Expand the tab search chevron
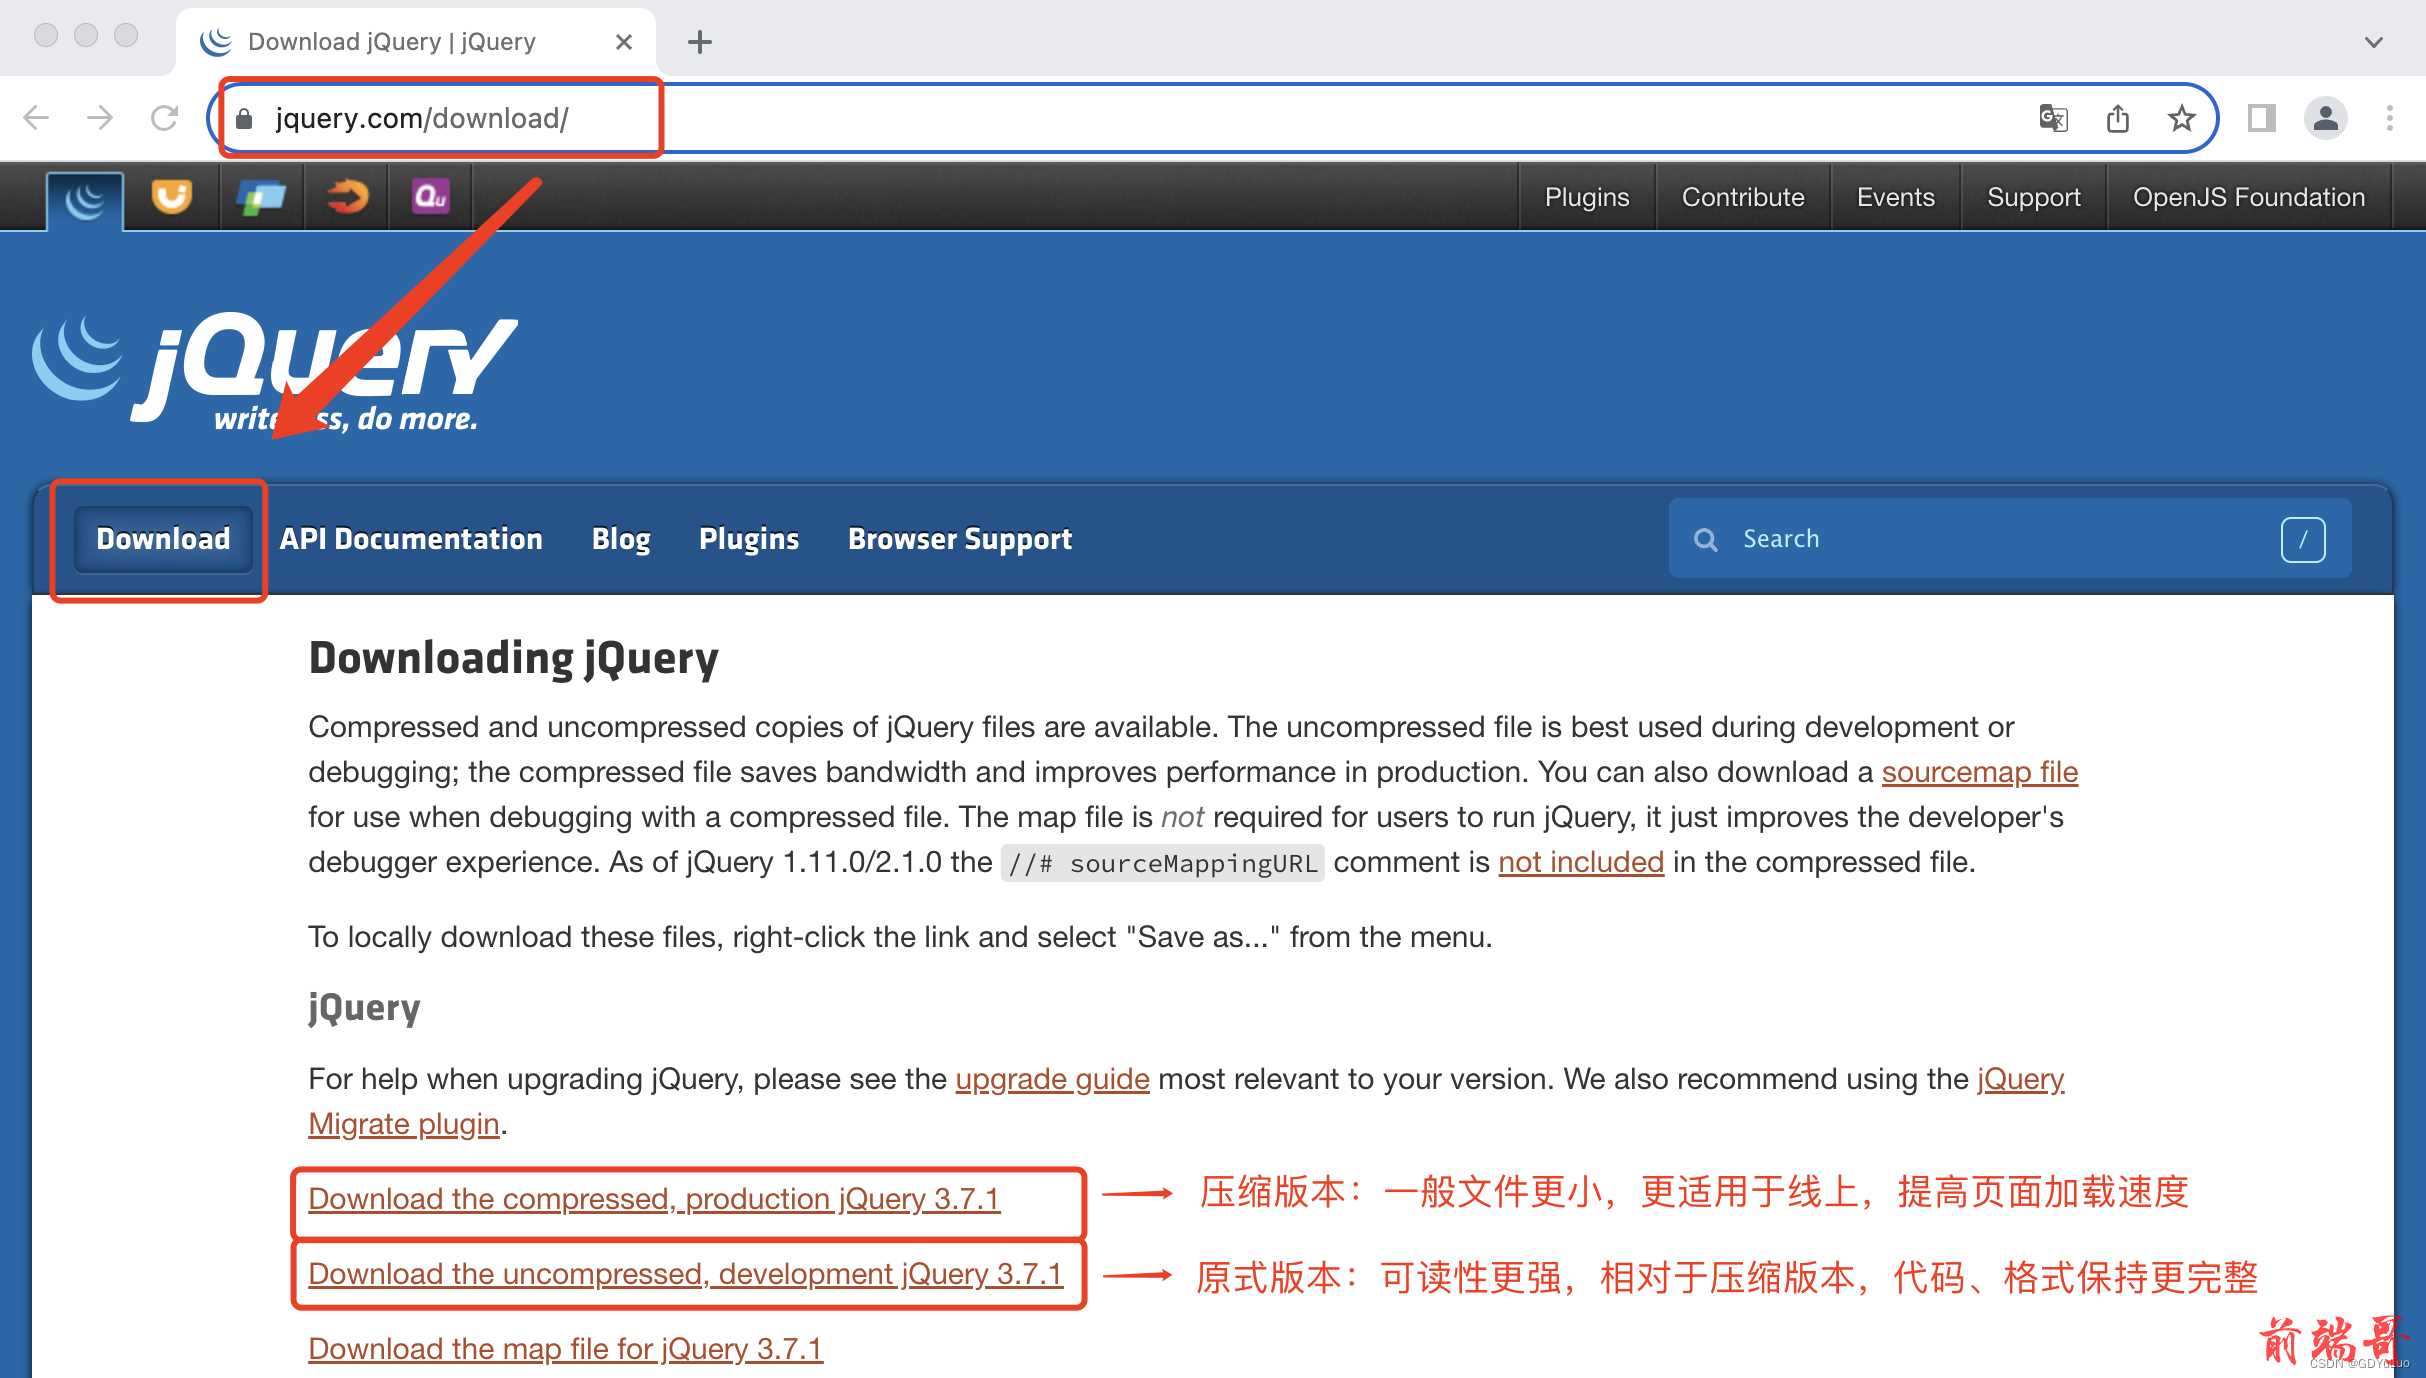 click(x=2373, y=42)
